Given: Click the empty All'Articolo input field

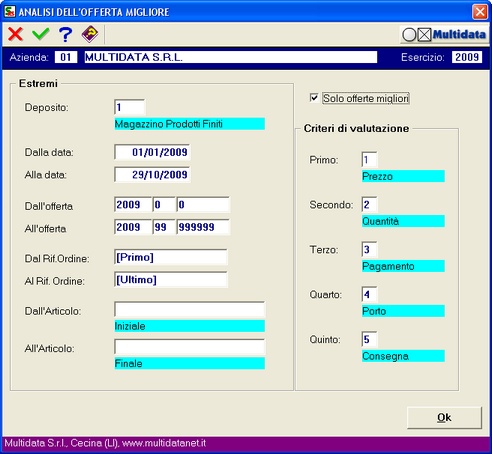Looking at the screenshot, I should pyautogui.click(x=189, y=347).
